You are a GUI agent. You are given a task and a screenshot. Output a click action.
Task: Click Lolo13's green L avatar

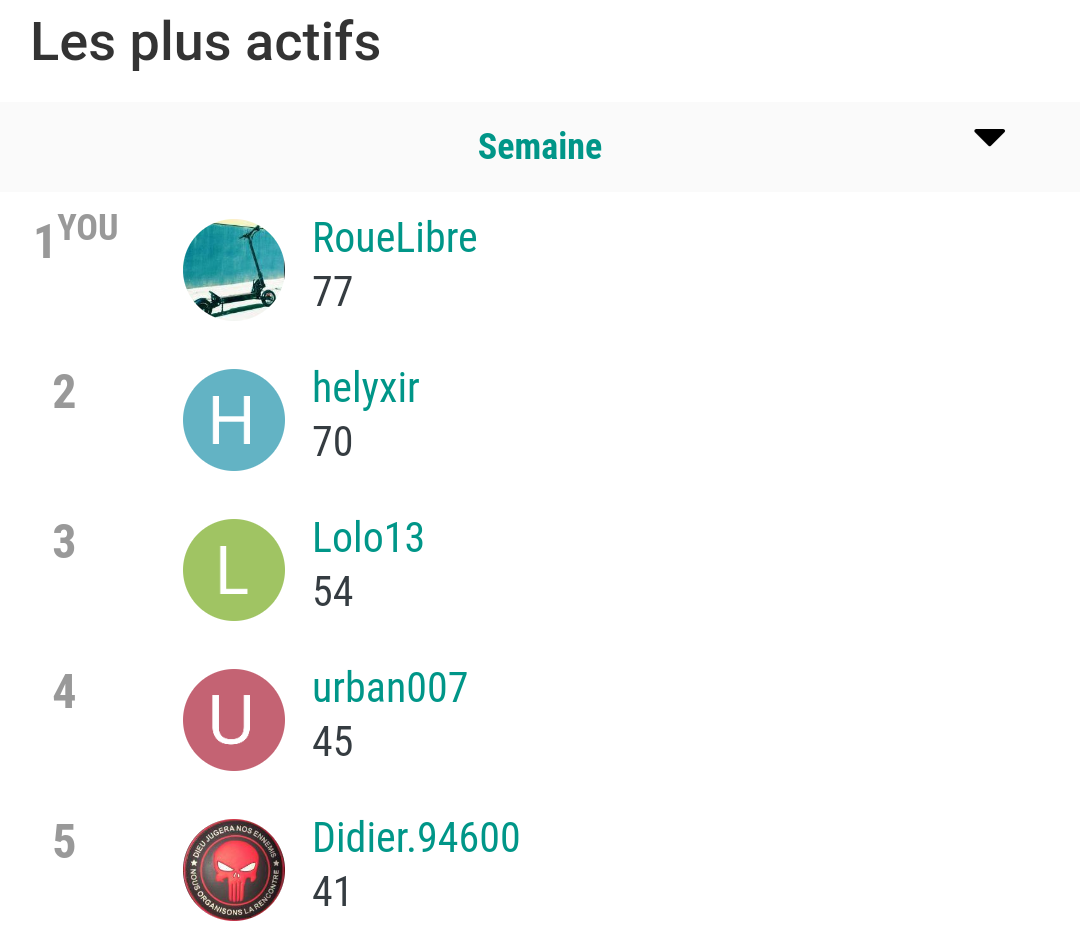[x=234, y=570]
